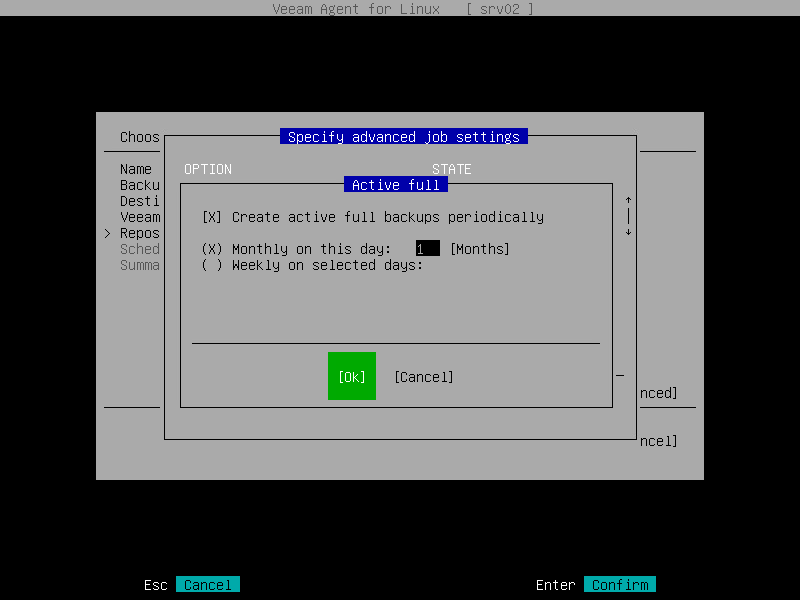The image size is (800, 600).
Task: Click the STATE column header
Action: 452,169
